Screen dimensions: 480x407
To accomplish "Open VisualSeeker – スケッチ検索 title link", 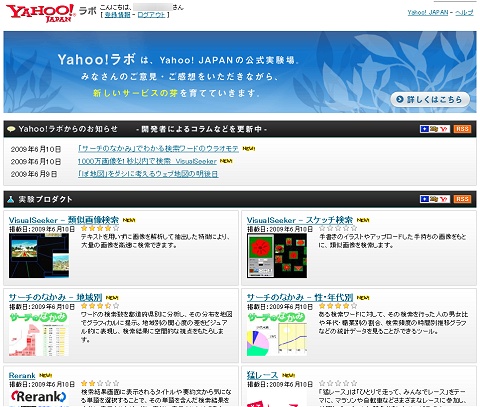I will coord(300,220).
